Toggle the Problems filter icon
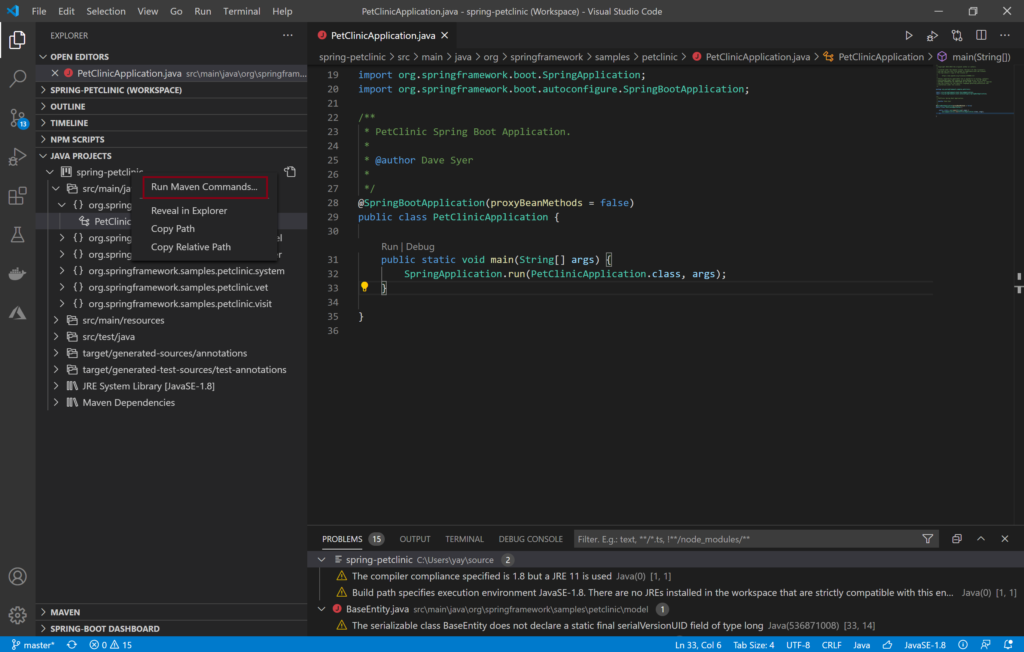The image size is (1024, 652). click(x=928, y=538)
